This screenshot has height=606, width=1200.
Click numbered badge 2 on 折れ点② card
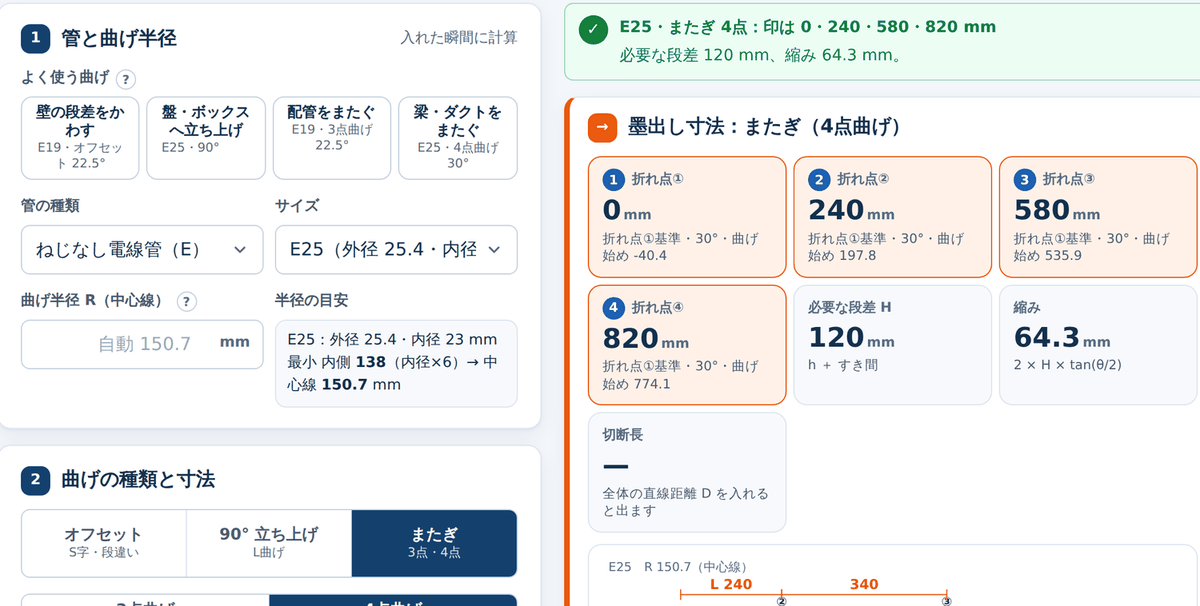click(x=819, y=180)
